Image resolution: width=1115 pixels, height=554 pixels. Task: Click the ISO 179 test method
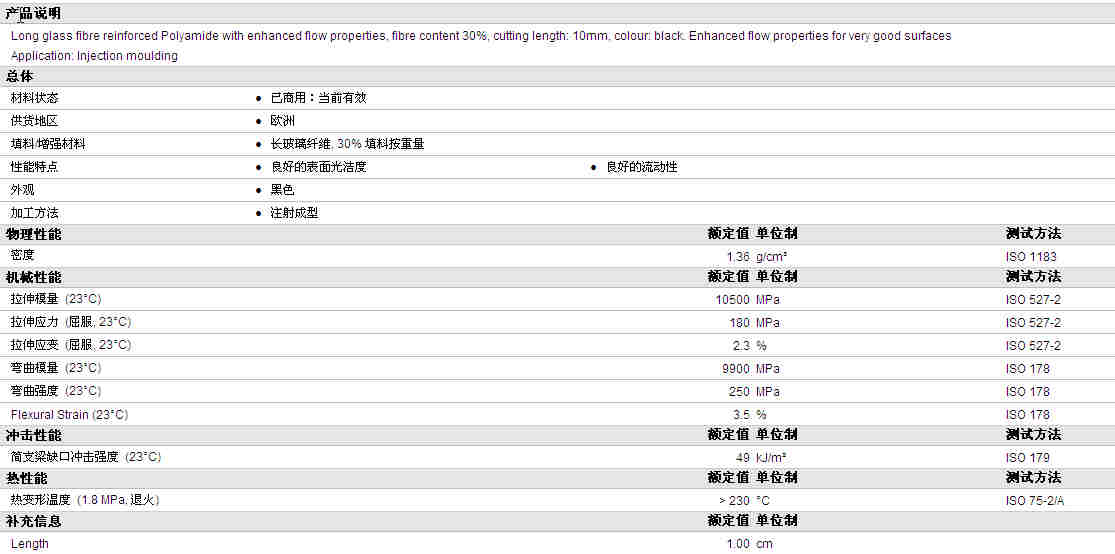1028,458
